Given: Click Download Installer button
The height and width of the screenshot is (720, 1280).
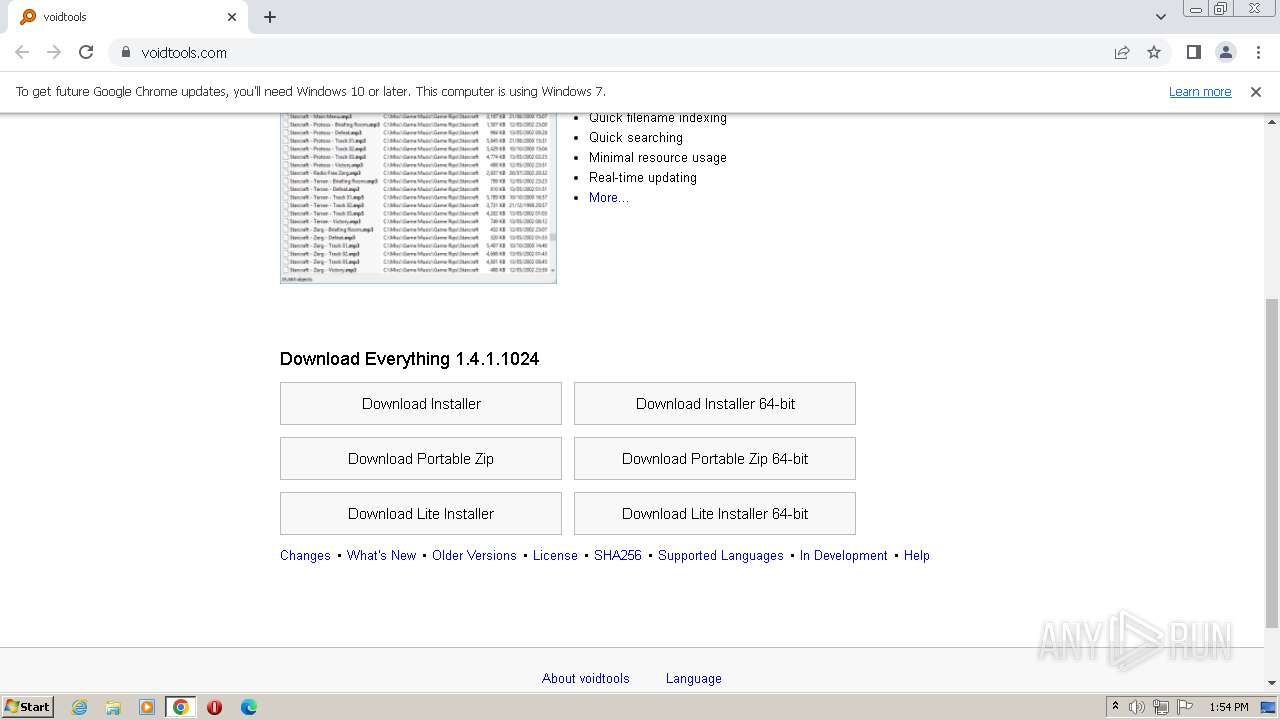Looking at the screenshot, I should pyautogui.click(x=421, y=403).
